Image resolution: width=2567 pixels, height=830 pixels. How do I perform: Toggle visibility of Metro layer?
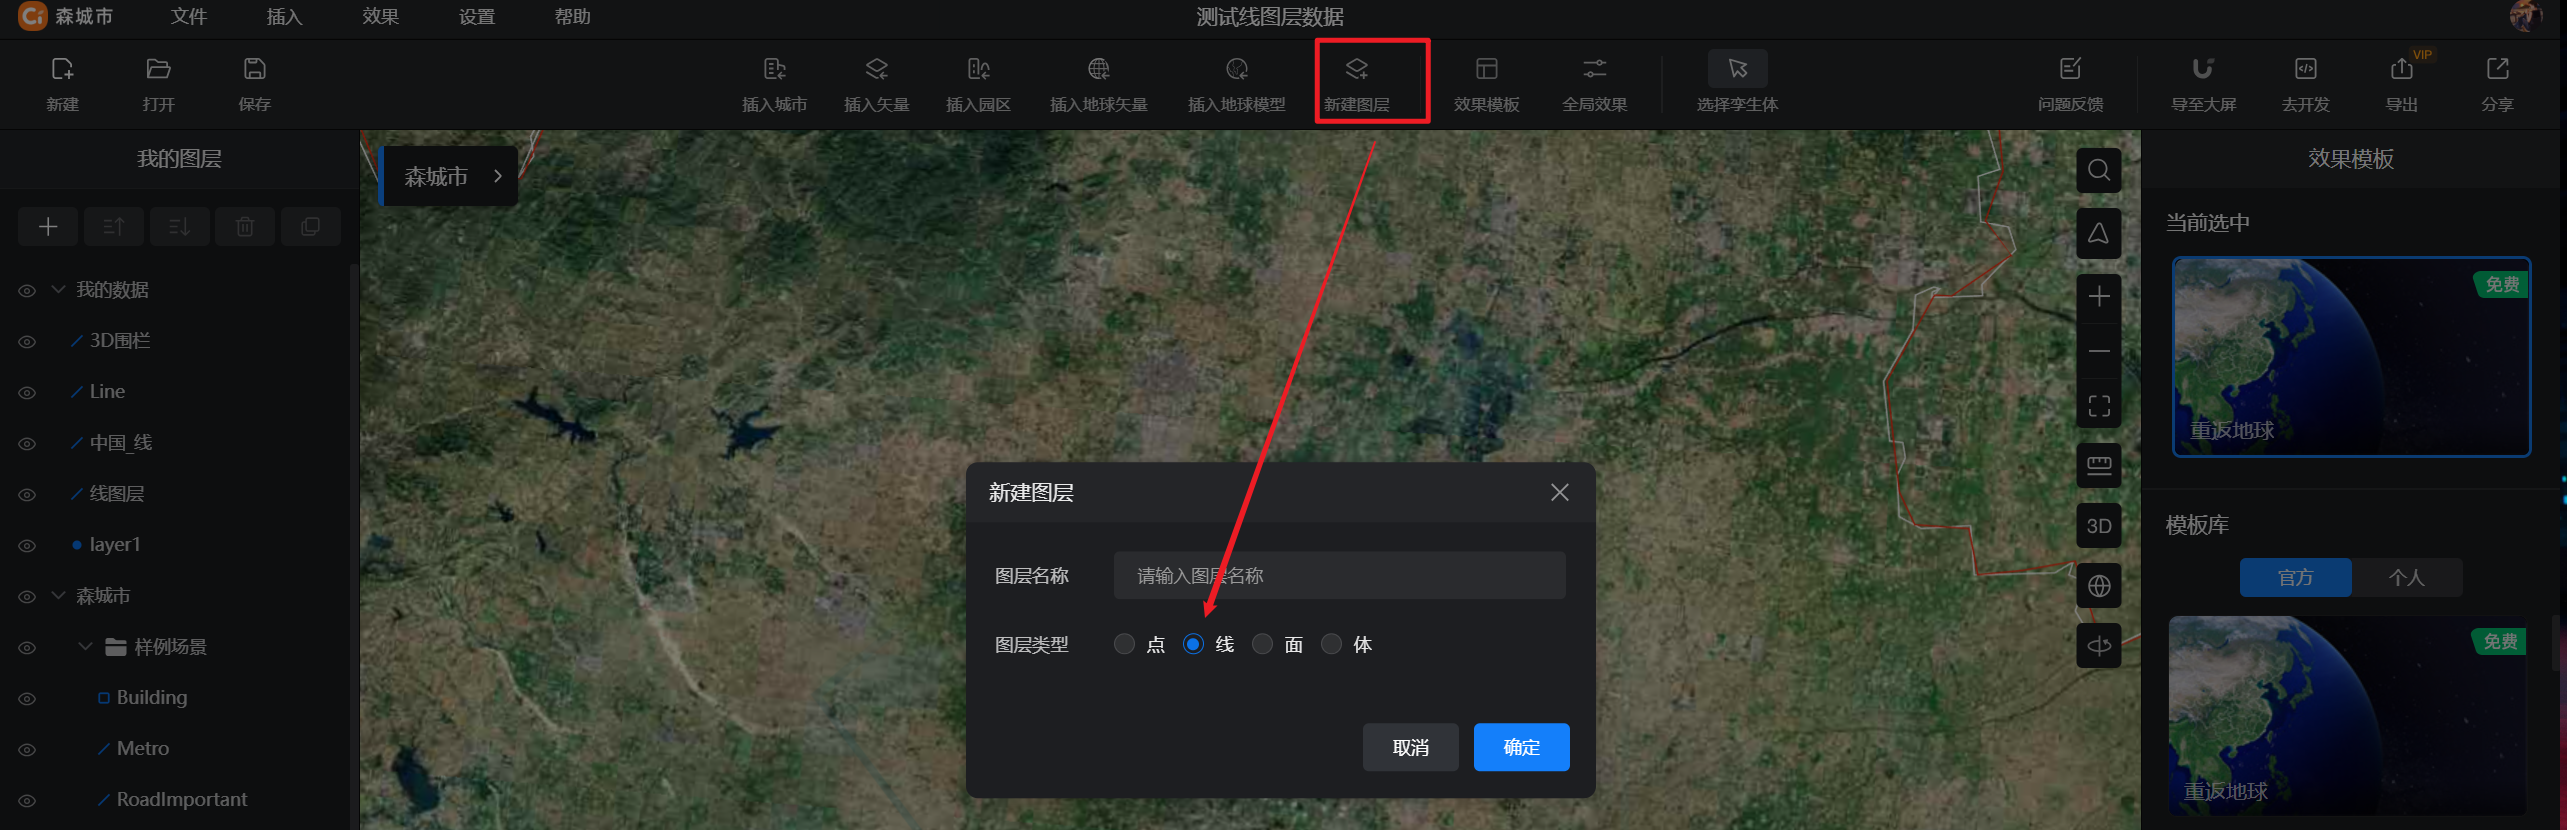(x=27, y=750)
